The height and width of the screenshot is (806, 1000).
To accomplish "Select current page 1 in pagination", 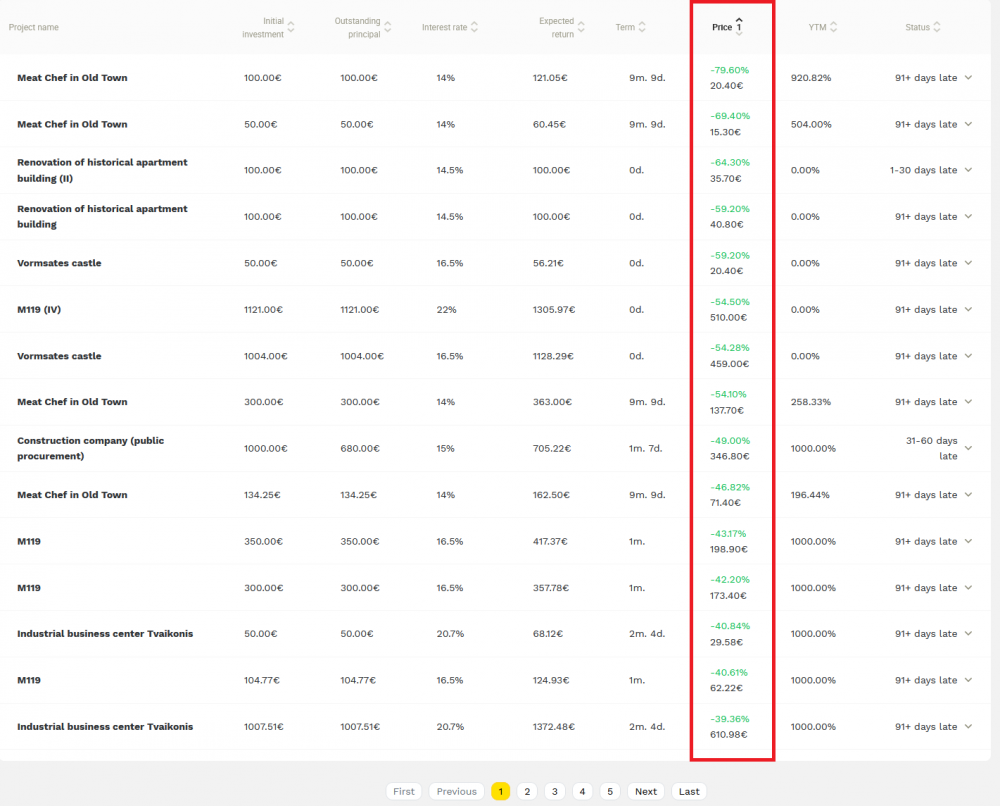I will [500, 791].
